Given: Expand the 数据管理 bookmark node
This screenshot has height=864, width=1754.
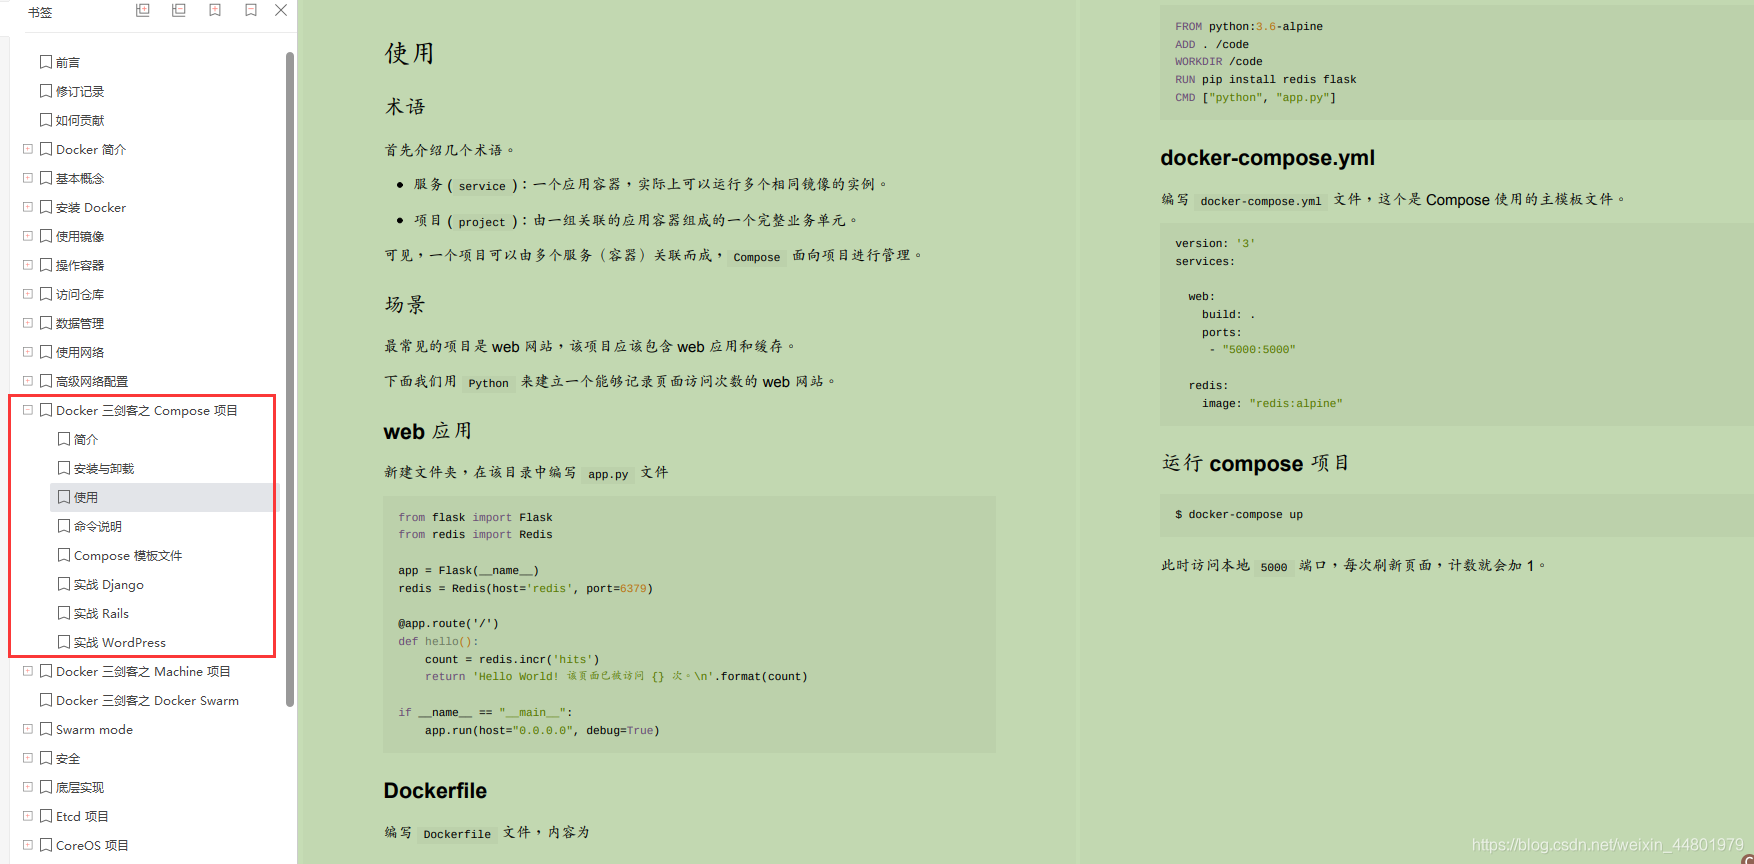Looking at the screenshot, I should [28, 323].
